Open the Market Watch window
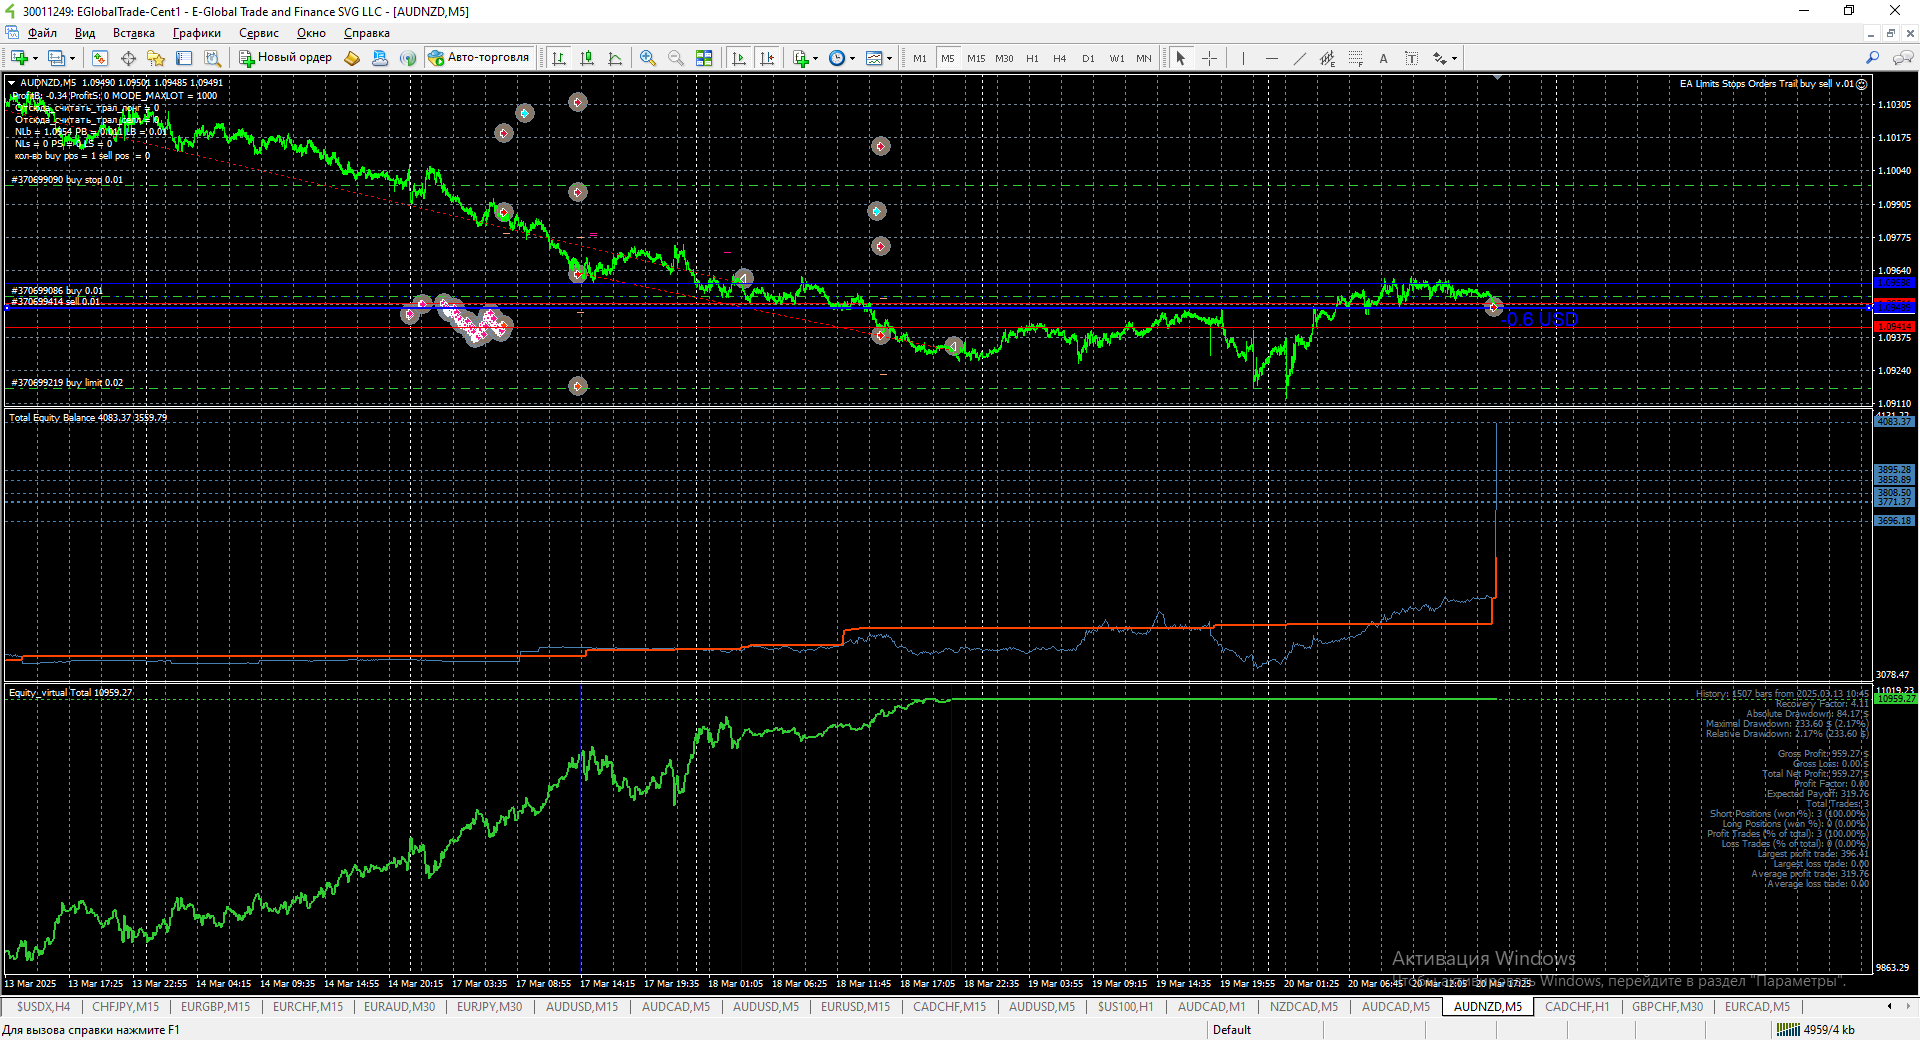The height and width of the screenshot is (1040, 1920). coord(100,58)
